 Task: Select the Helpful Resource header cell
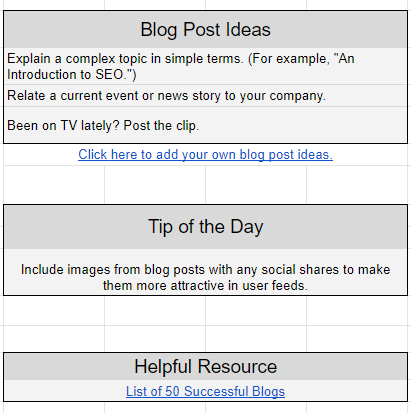(205, 367)
